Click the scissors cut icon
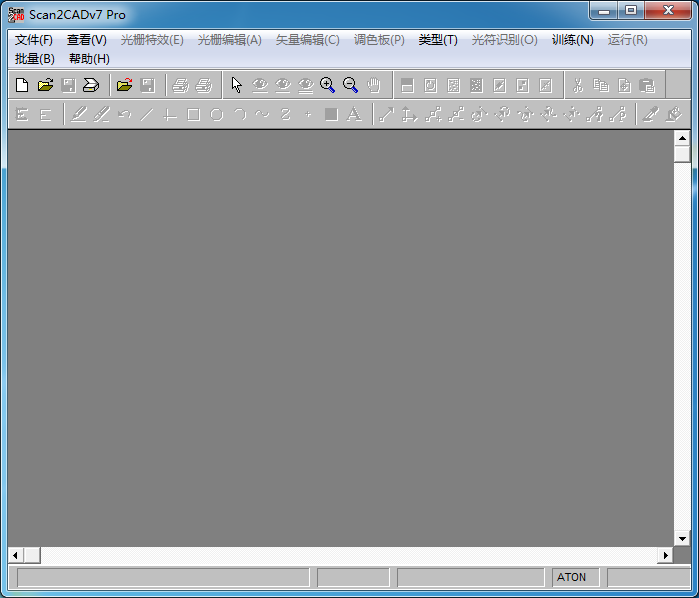Image resolution: width=699 pixels, height=598 pixels. tap(578, 85)
